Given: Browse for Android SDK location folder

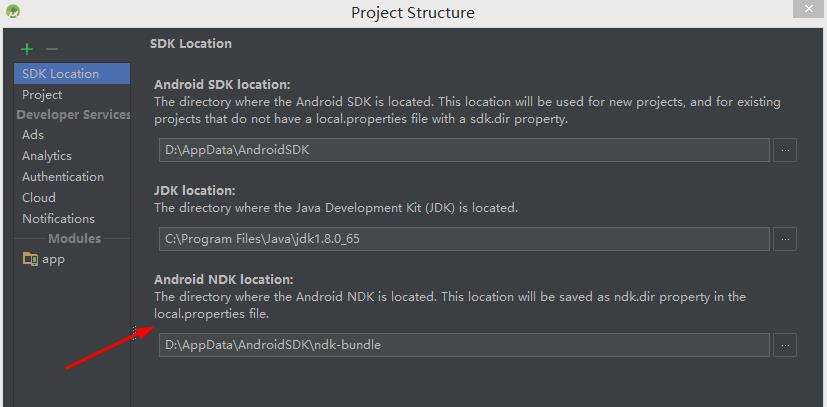Looking at the screenshot, I should point(785,150).
